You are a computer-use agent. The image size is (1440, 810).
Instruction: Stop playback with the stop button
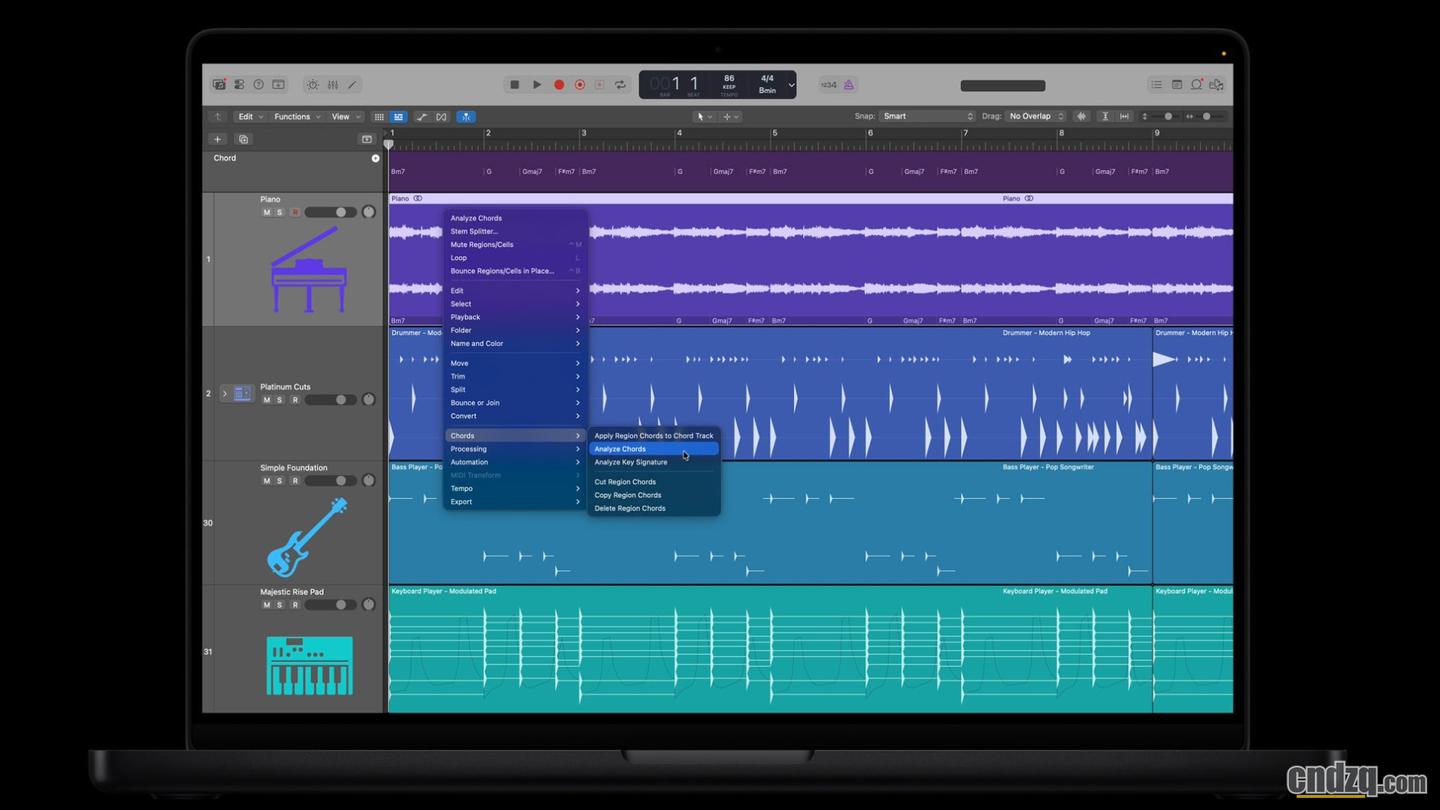(515, 85)
